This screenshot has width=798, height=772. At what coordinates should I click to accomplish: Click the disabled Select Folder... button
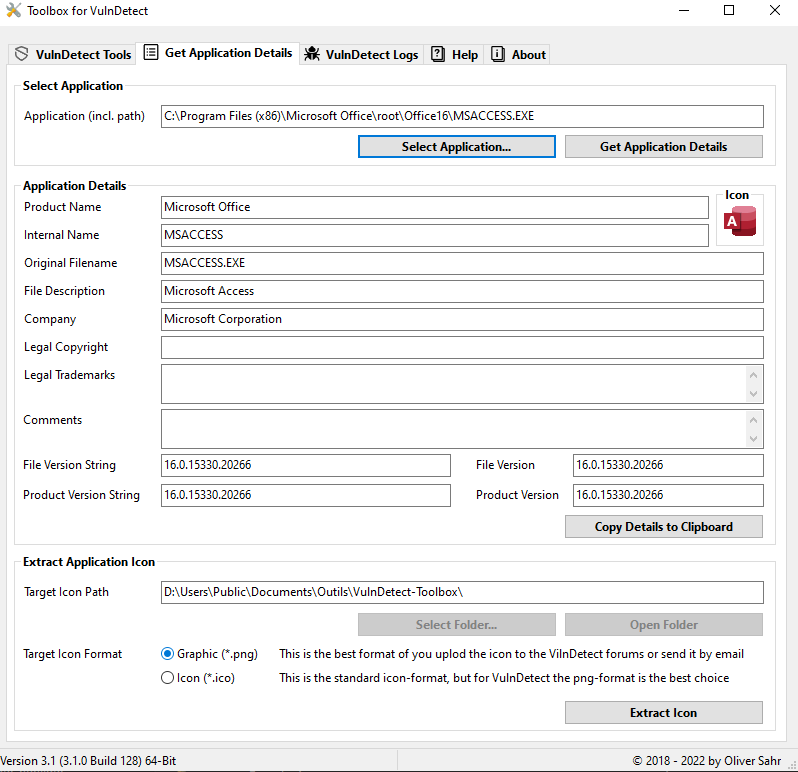tap(457, 624)
